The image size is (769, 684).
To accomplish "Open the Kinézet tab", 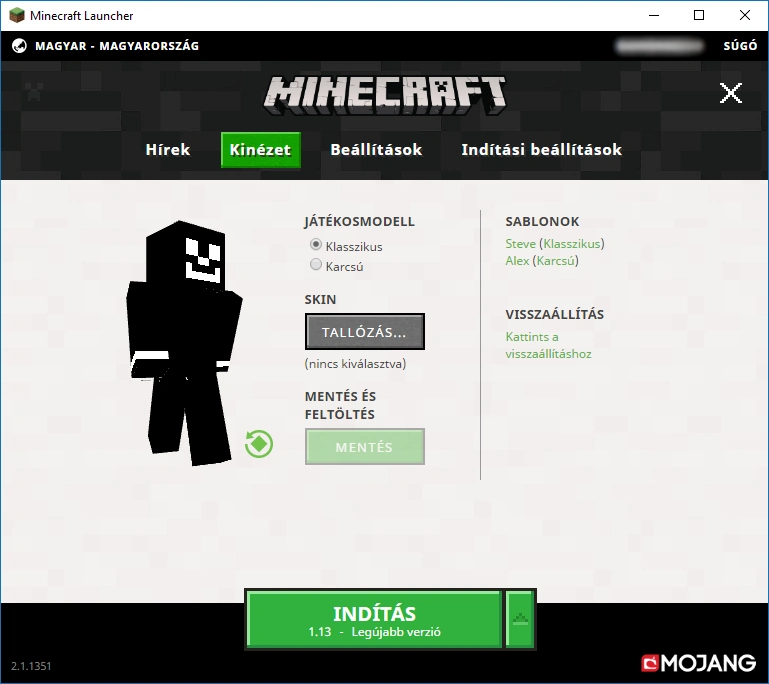I will tap(260, 150).
